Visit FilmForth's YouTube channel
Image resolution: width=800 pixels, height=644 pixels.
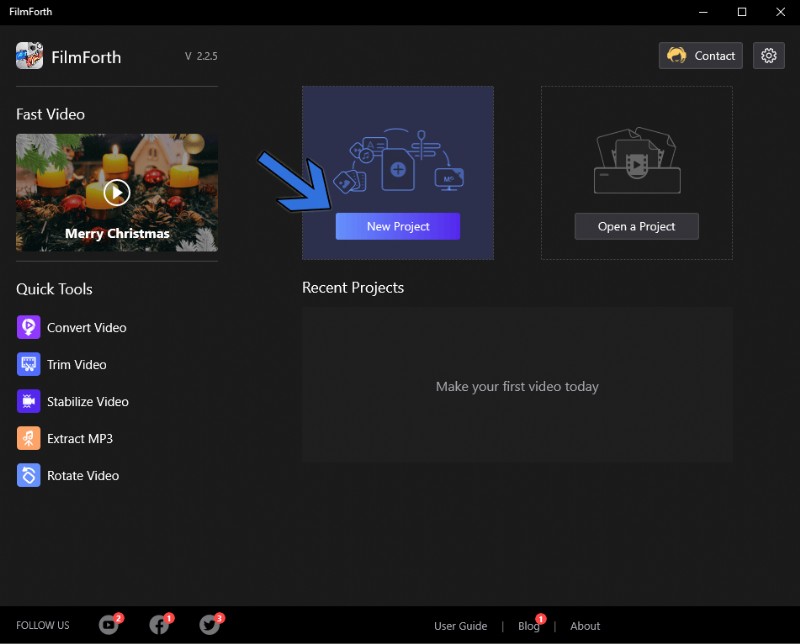[x=109, y=624]
